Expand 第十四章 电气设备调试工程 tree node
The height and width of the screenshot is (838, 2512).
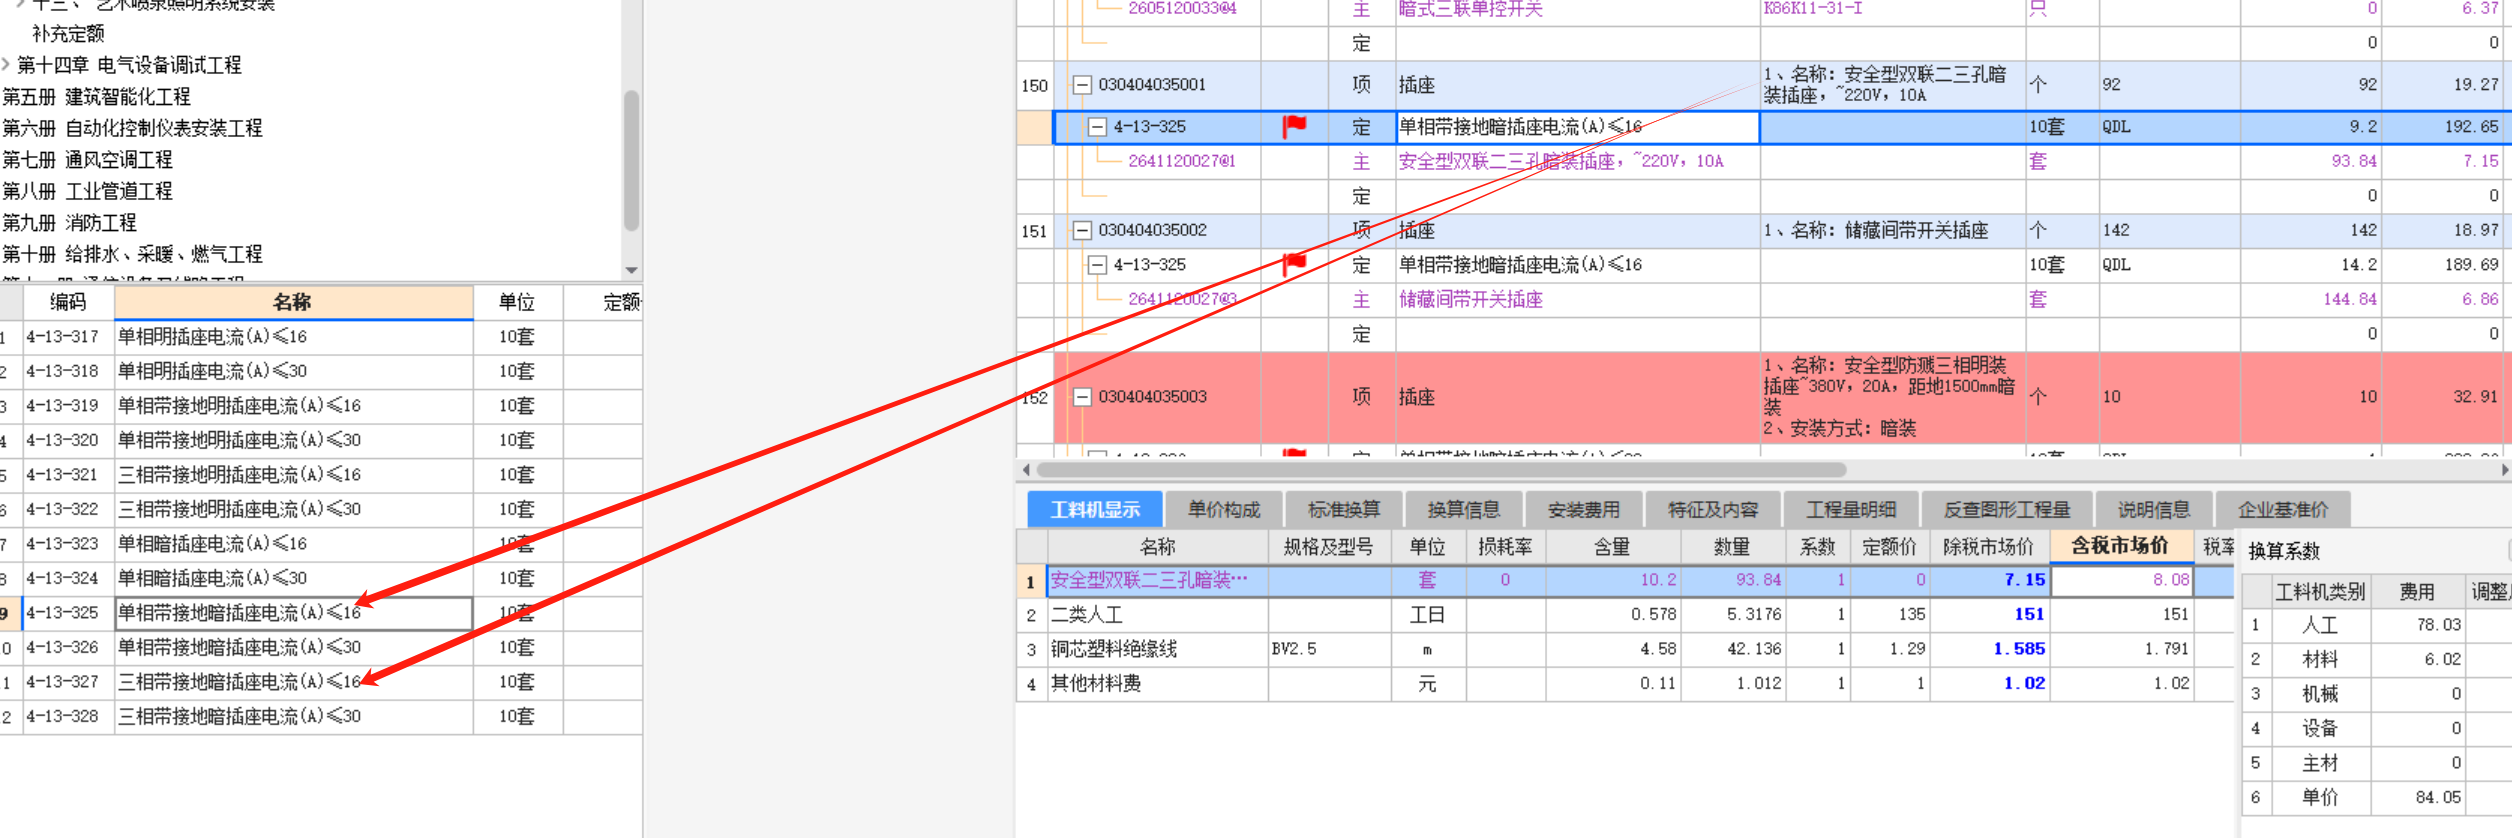tap(6, 65)
